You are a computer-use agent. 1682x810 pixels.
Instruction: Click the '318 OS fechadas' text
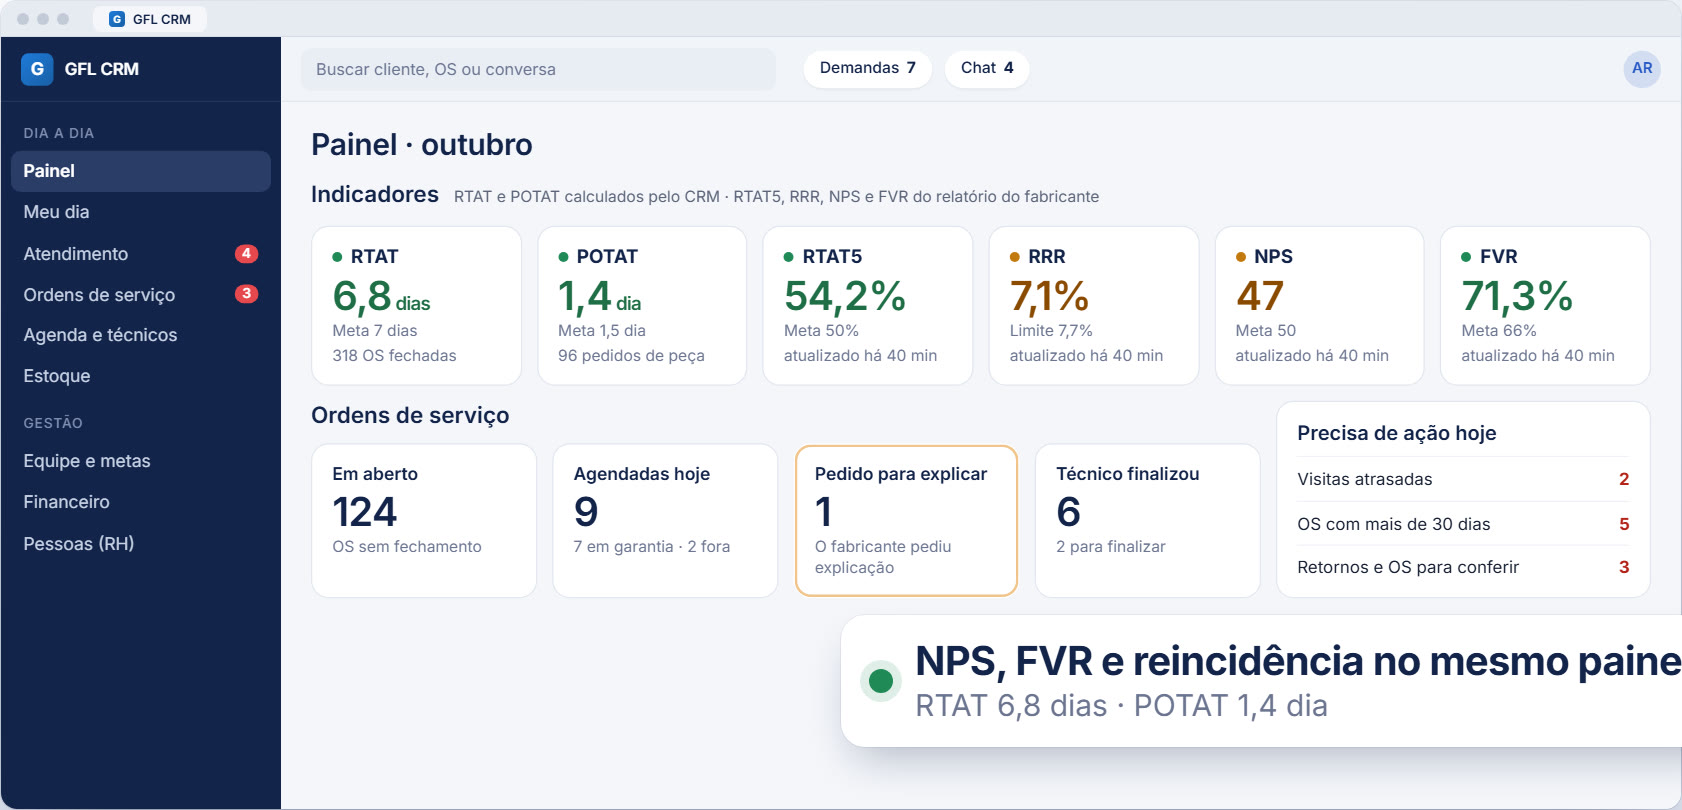tap(394, 355)
